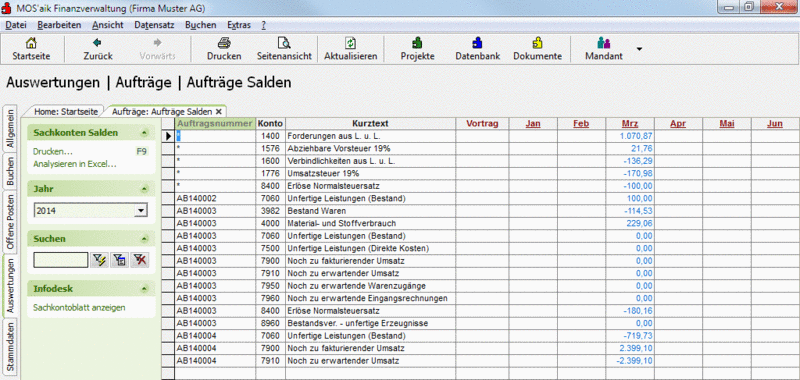Screen dimensions: 800x380
Task: Expand the Mandant dropdown arrow
Action: pos(639,49)
